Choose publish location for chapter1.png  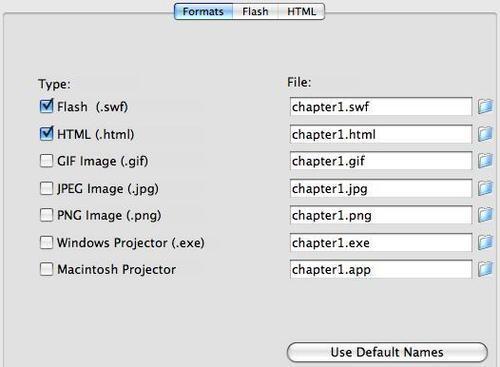coord(485,215)
